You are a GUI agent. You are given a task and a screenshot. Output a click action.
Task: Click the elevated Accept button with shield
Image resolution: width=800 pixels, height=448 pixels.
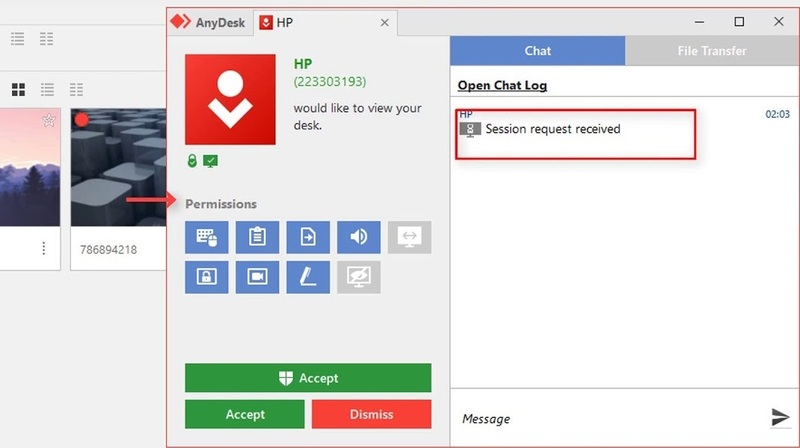308,378
